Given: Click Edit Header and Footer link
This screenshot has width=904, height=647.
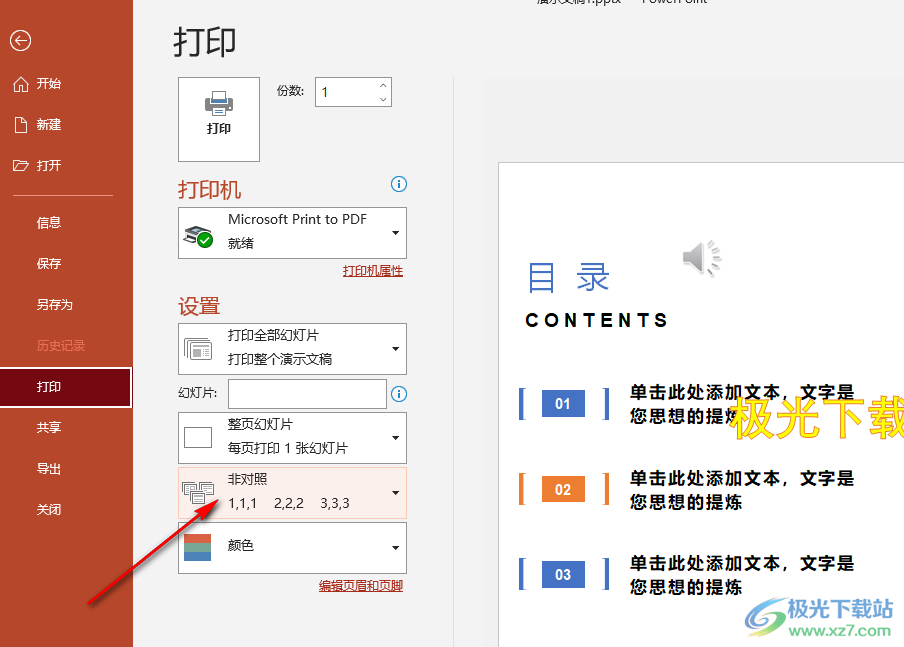Looking at the screenshot, I should pos(360,586).
